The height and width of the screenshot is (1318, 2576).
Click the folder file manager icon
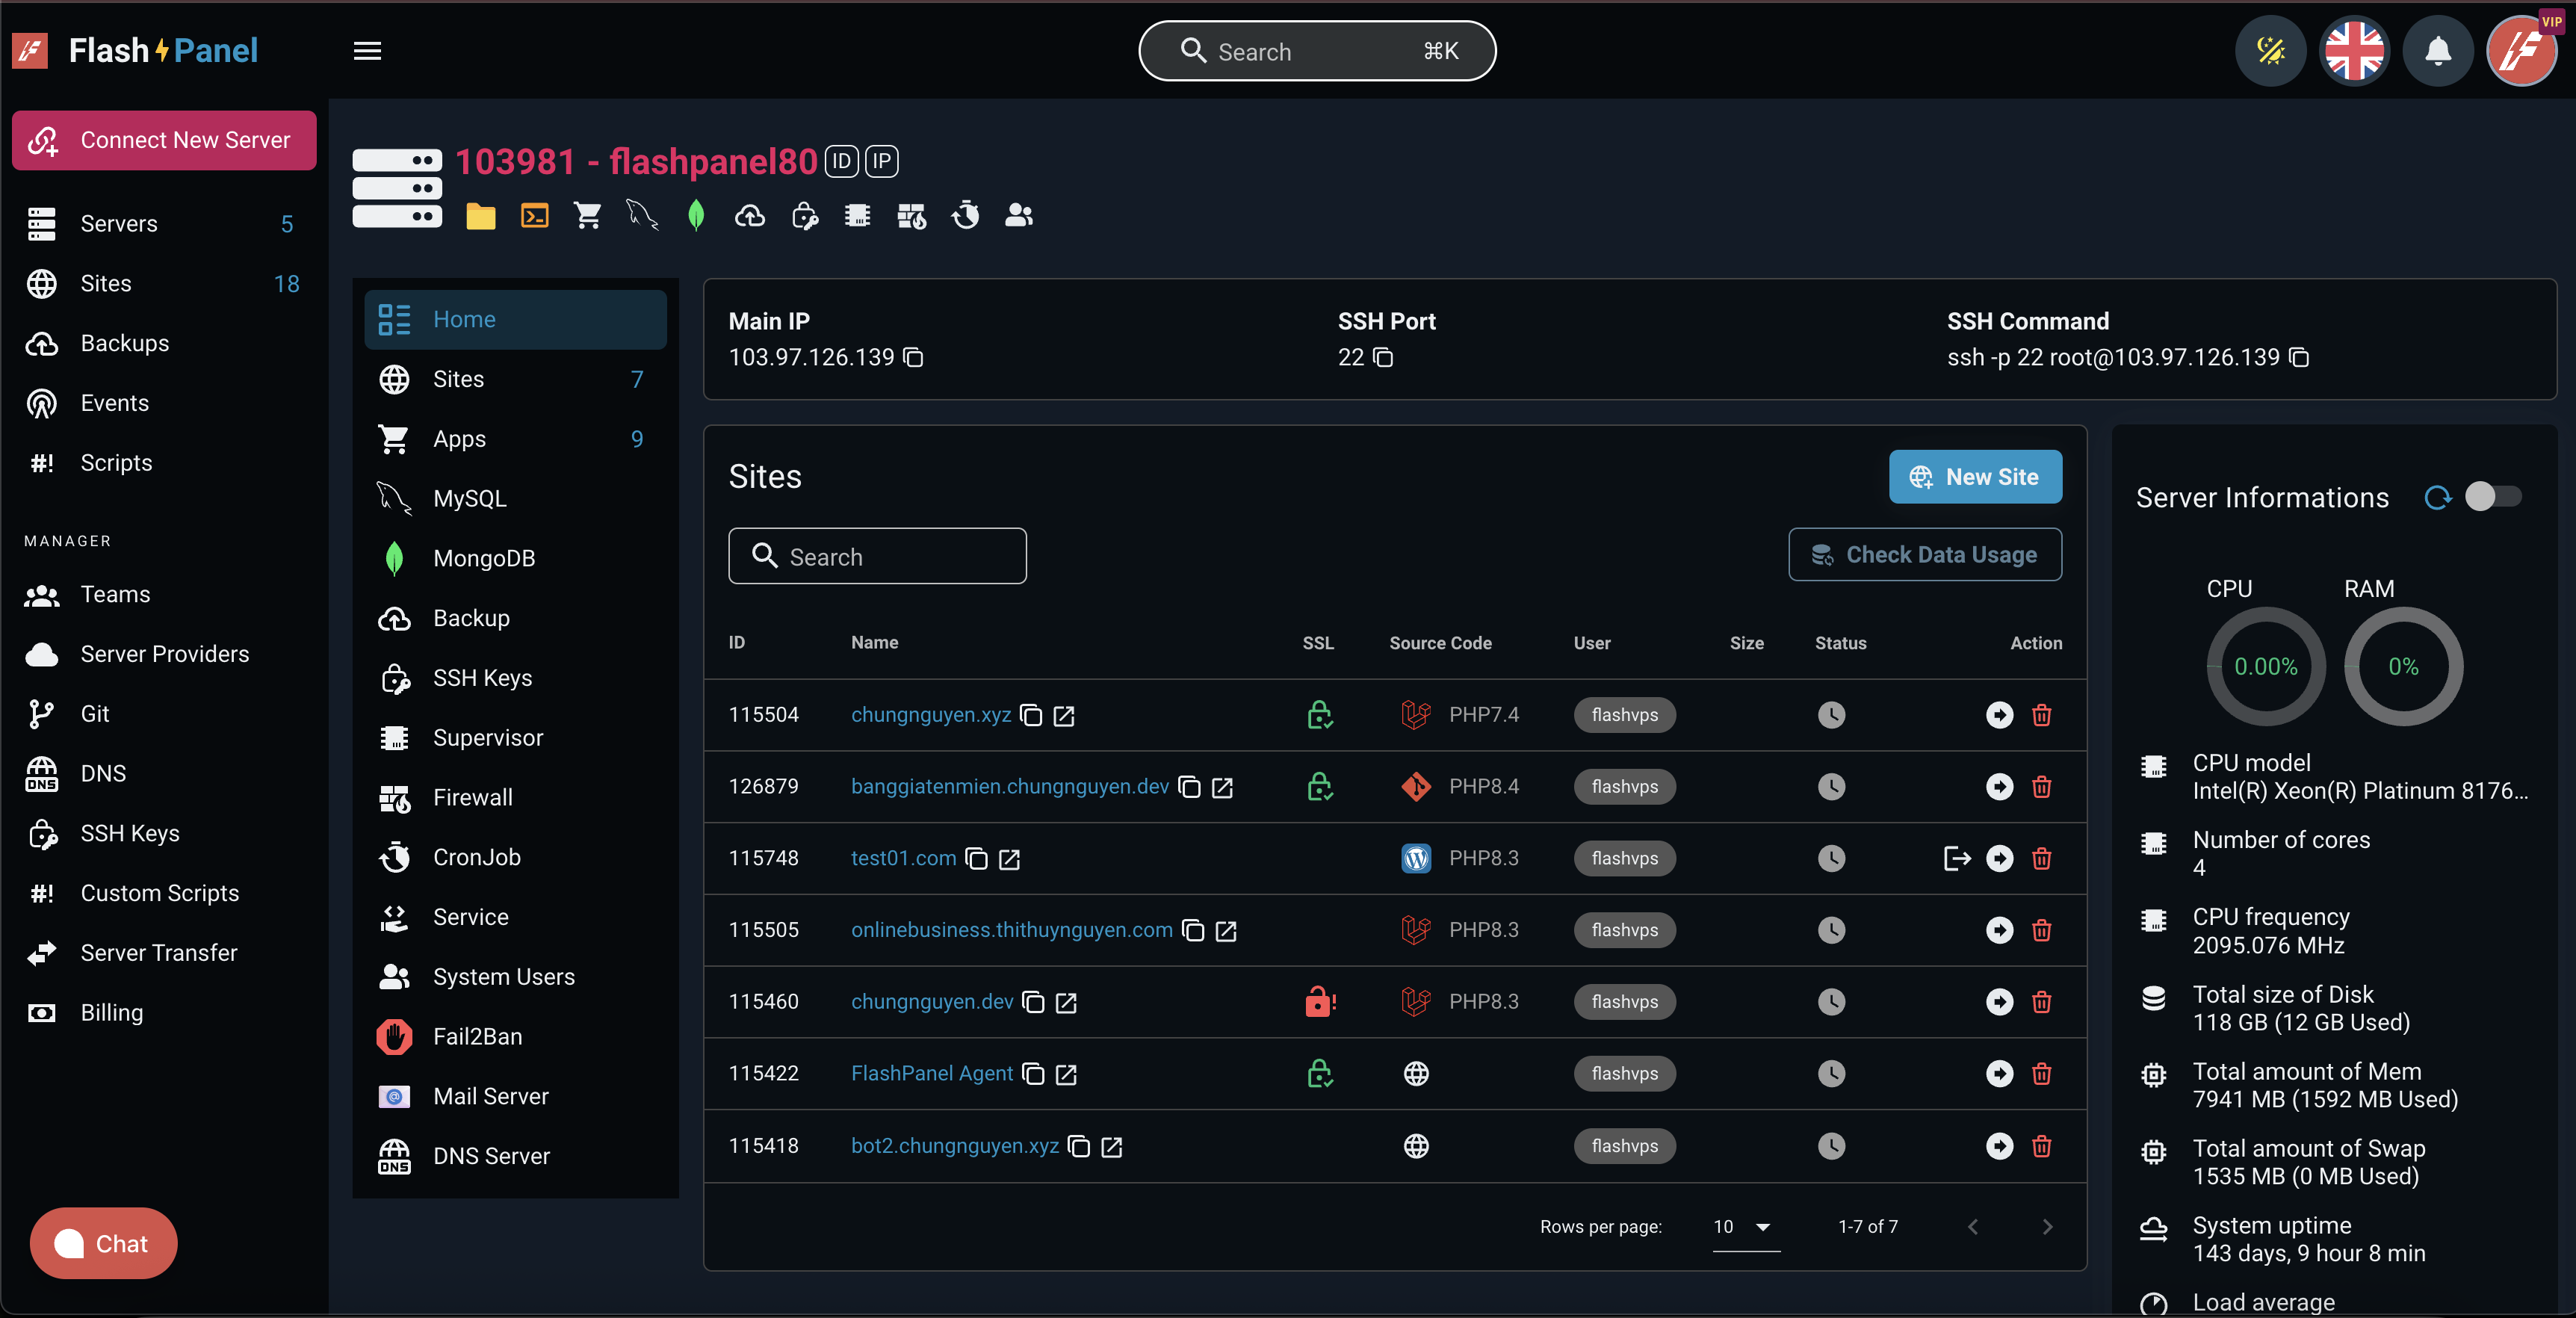(481, 216)
